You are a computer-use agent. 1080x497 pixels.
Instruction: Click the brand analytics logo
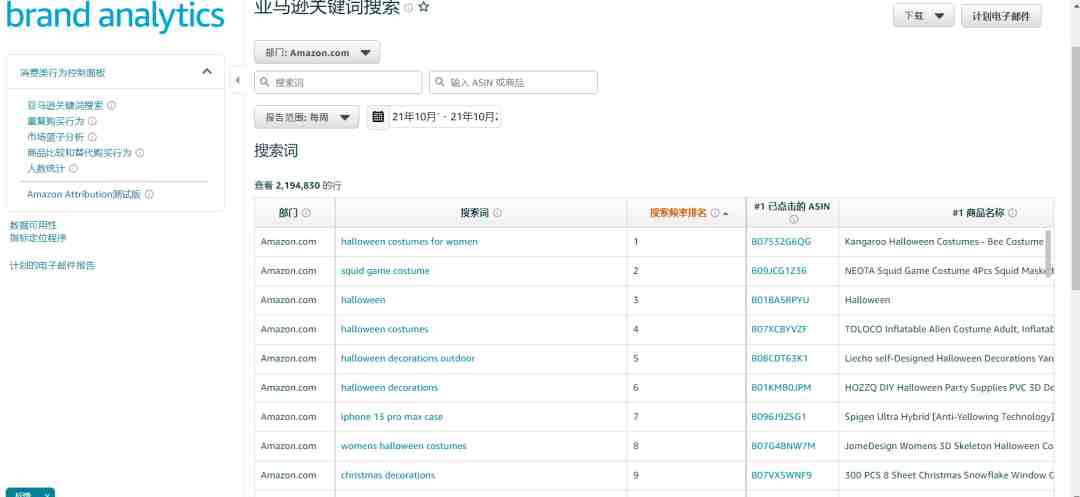click(115, 15)
